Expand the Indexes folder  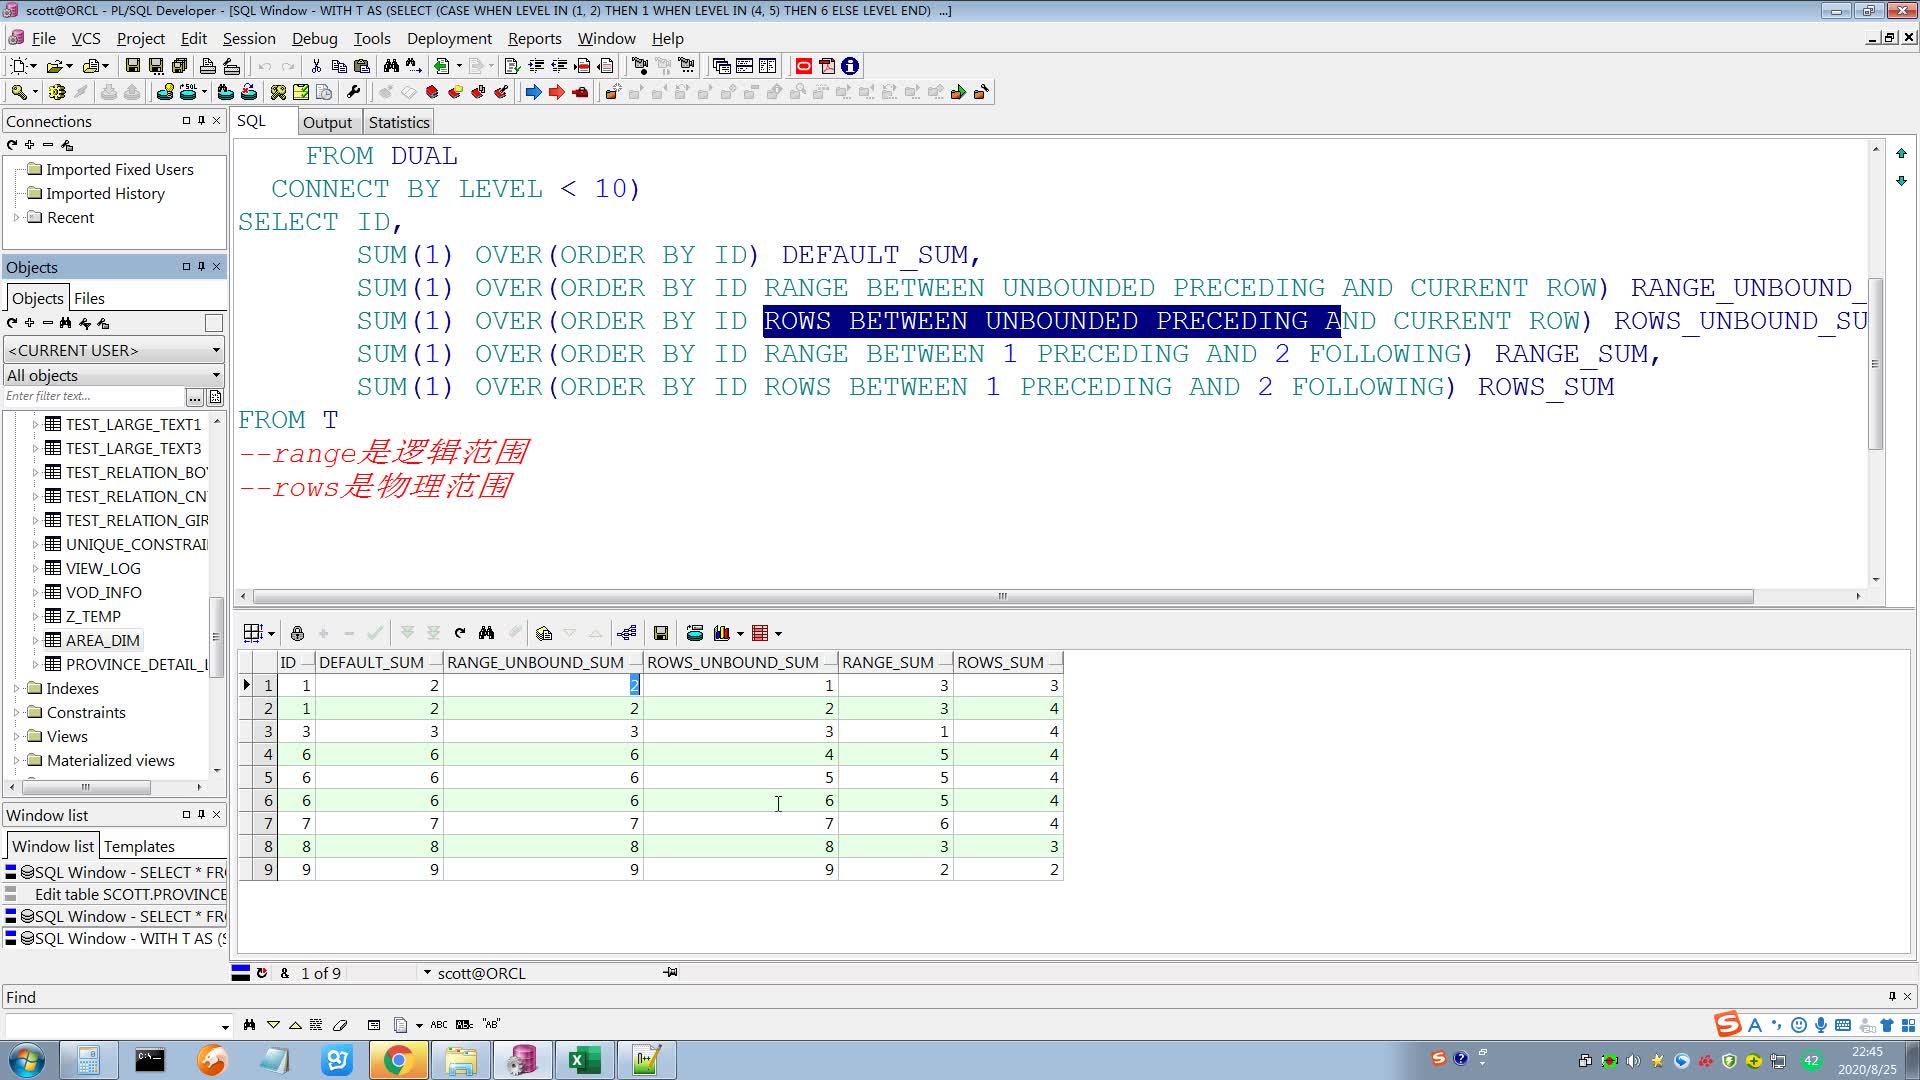(16, 688)
